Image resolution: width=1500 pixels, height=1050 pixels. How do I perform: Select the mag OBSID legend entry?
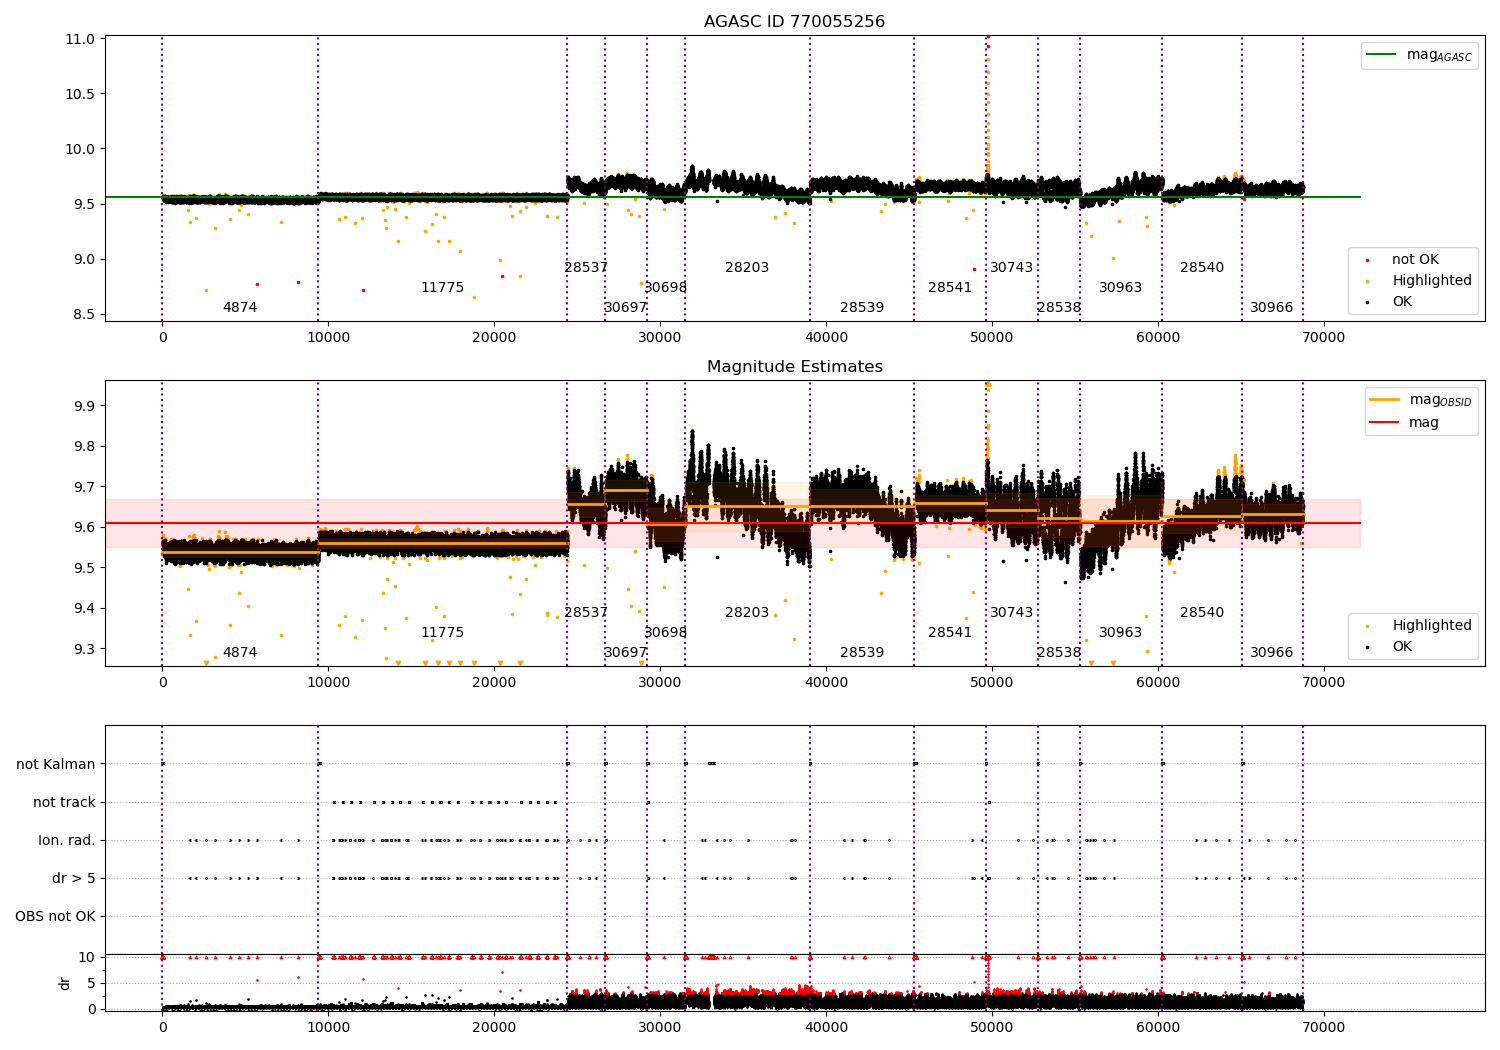pyautogui.click(x=1421, y=400)
